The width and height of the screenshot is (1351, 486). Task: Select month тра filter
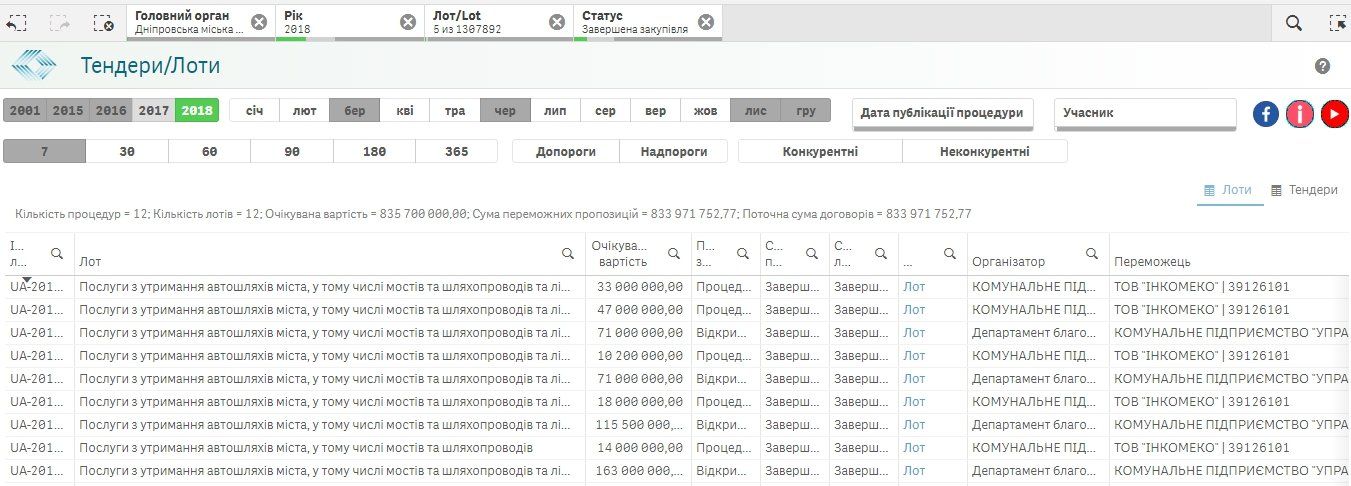(x=455, y=111)
